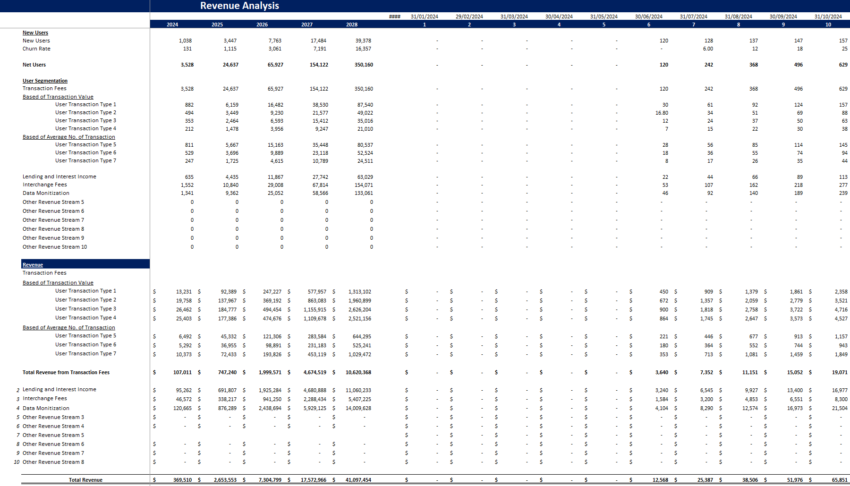850x486 pixels.
Task: Click monthly total revenue 51,976
Action: [795, 480]
